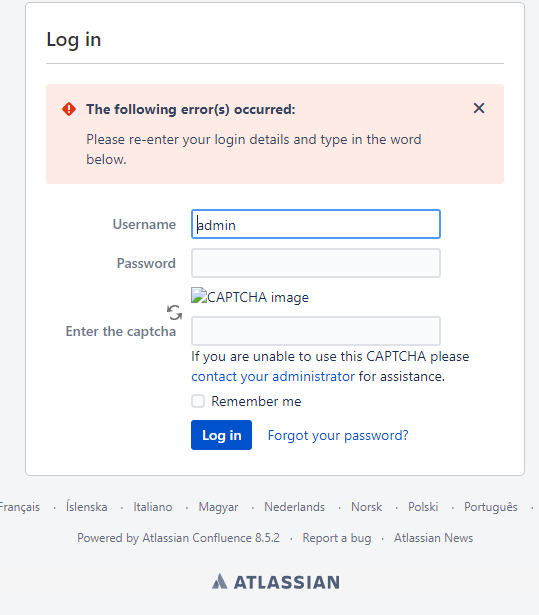Open the Report a bug link
Image resolution: width=539 pixels, height=615 pixels.
coord(337,538)
